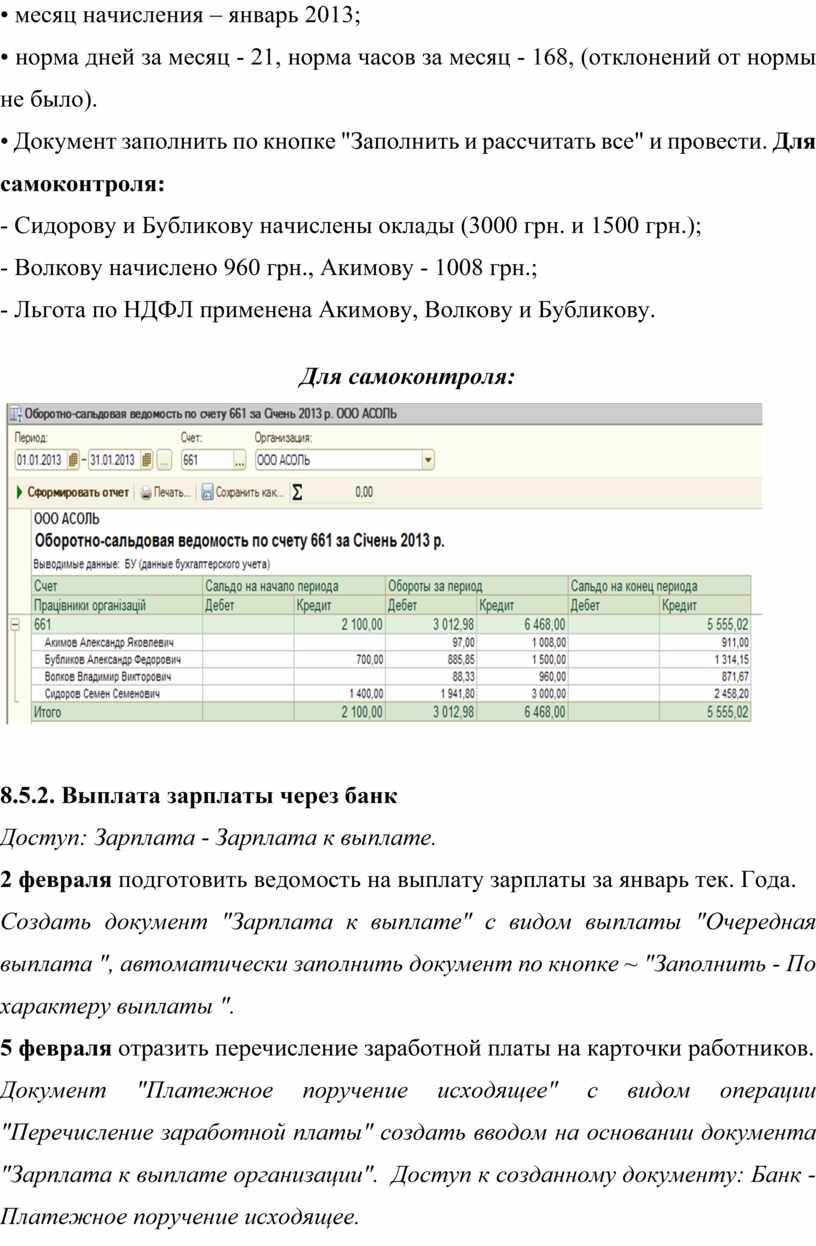Click in the start date field 01.01.2013
The width and height of the screenshot is (816, 1246).
[x=38, y=460]
